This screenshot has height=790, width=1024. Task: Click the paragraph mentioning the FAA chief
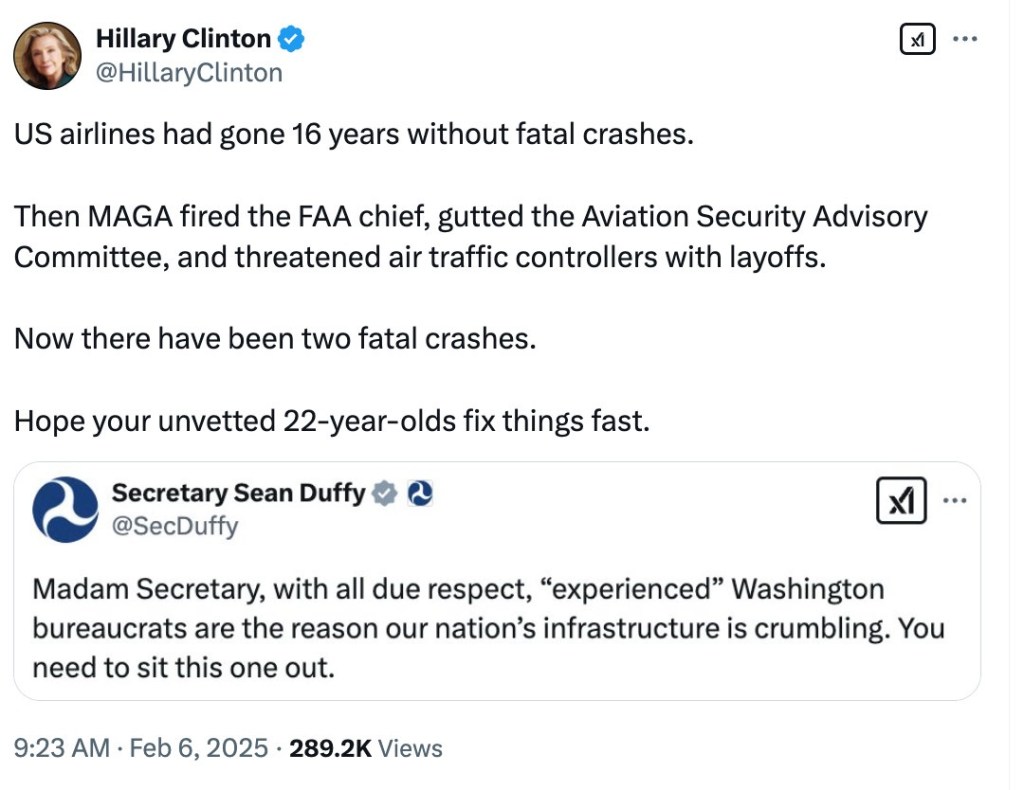coord(470,236)
